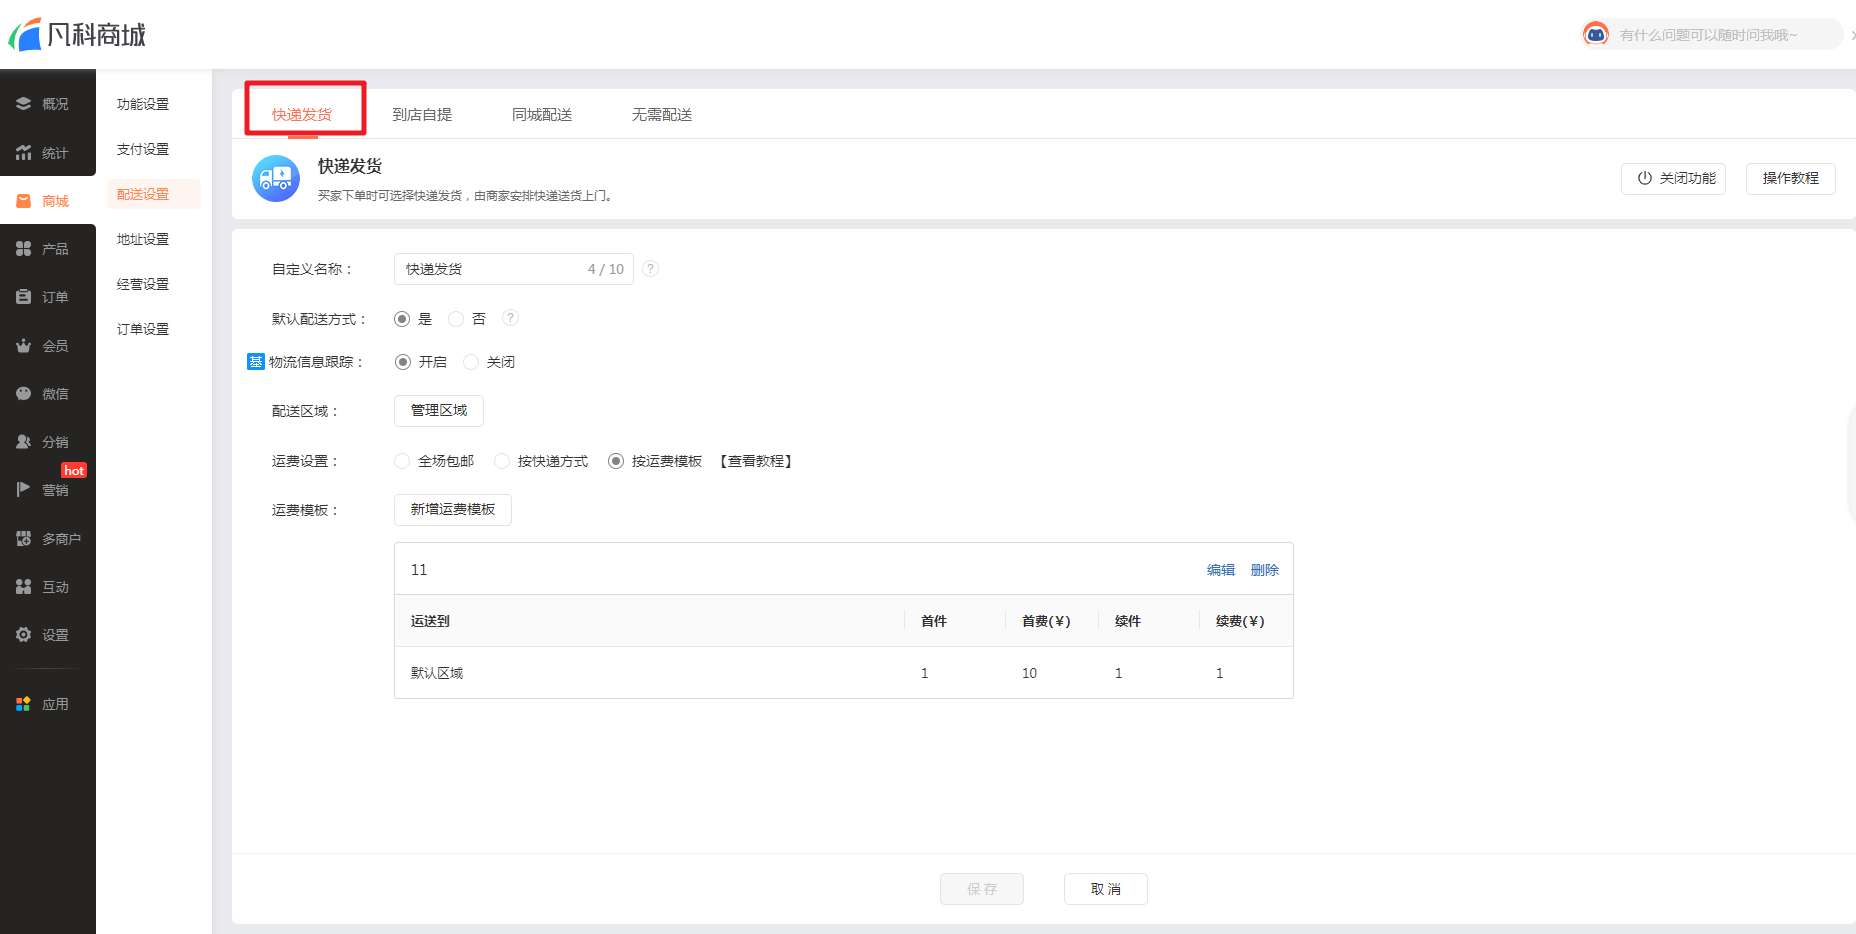The width and height of the screenshot is (1856, 934).
Task: Click the 续费(¥) column header
Action: pos(1240,621)
